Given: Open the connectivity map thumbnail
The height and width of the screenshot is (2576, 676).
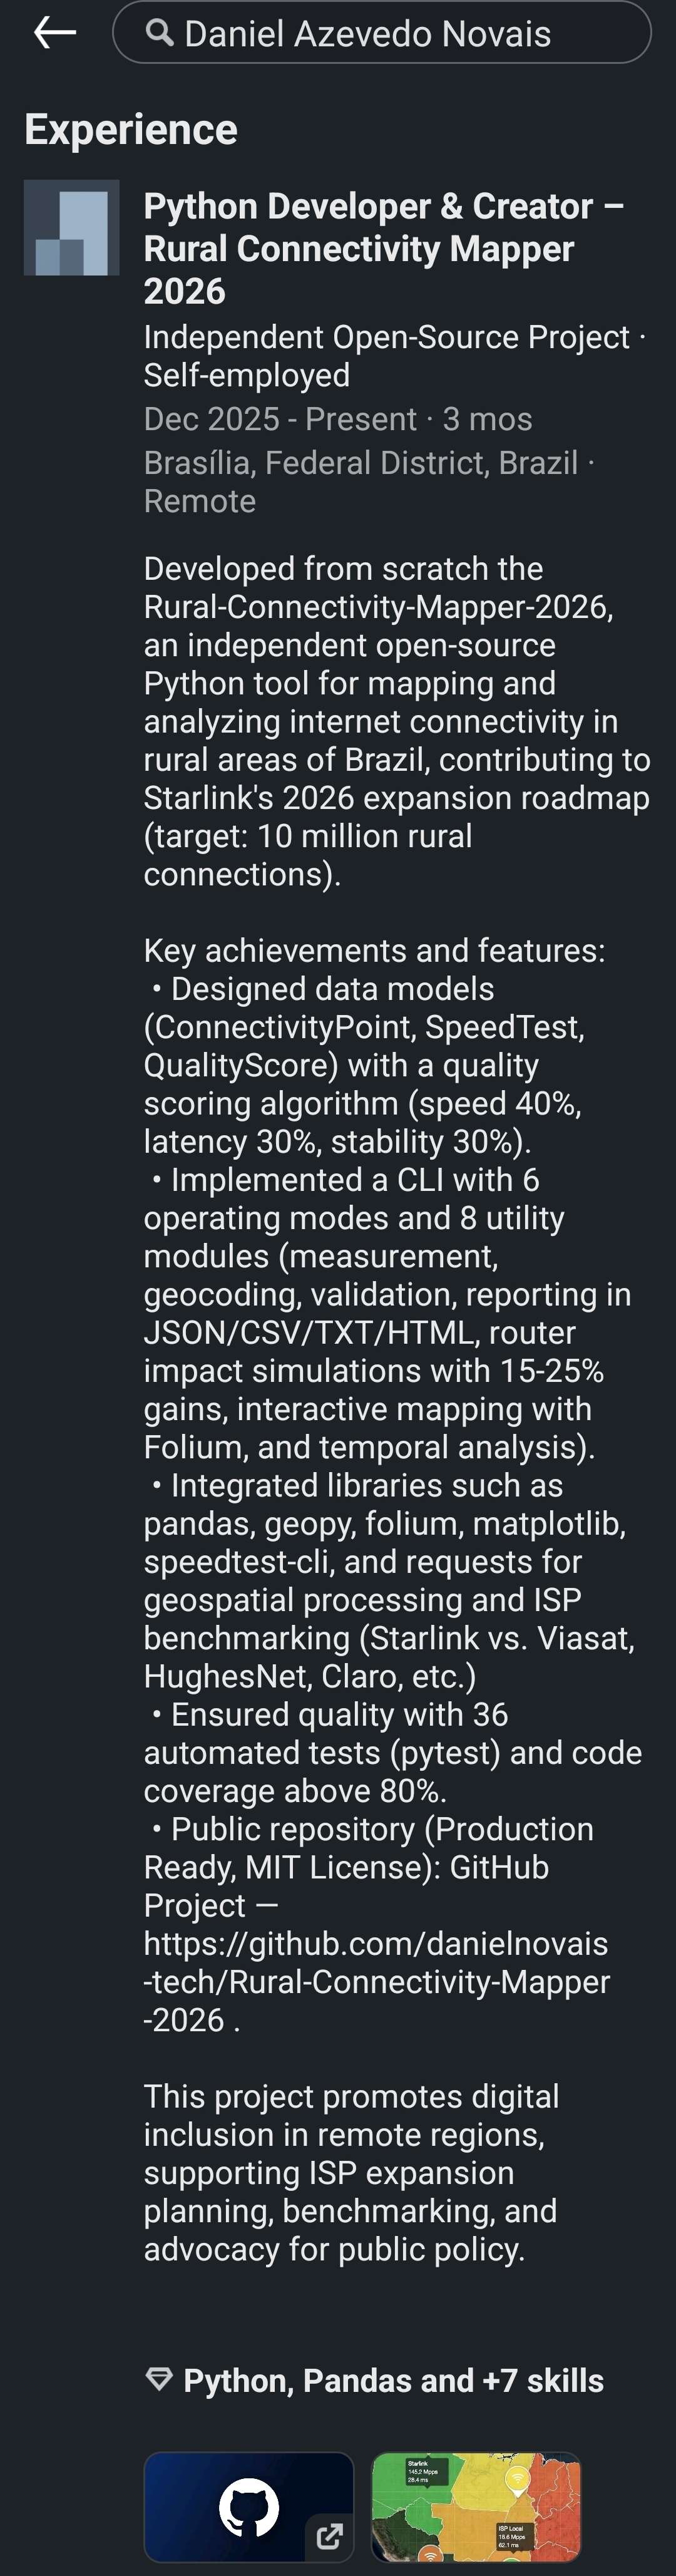Looking at the screenshot, I should click(476, 2505).
